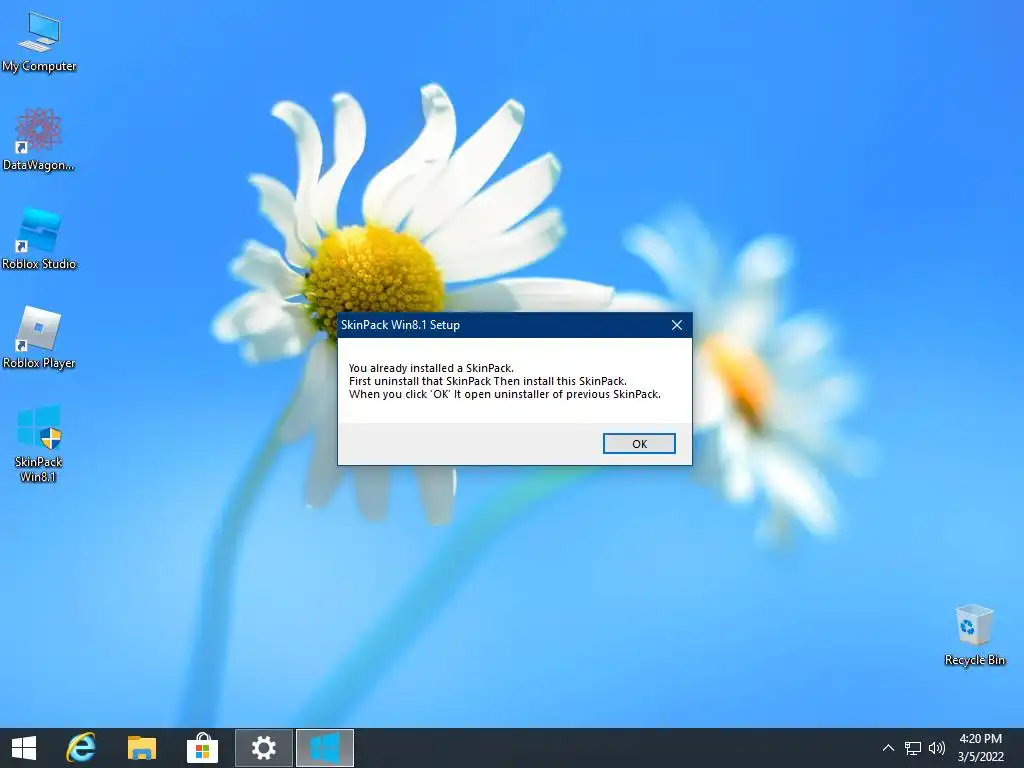Switch to the SkinPack Setup taskbar button
Screen dimensions: 1024x768
325,748
